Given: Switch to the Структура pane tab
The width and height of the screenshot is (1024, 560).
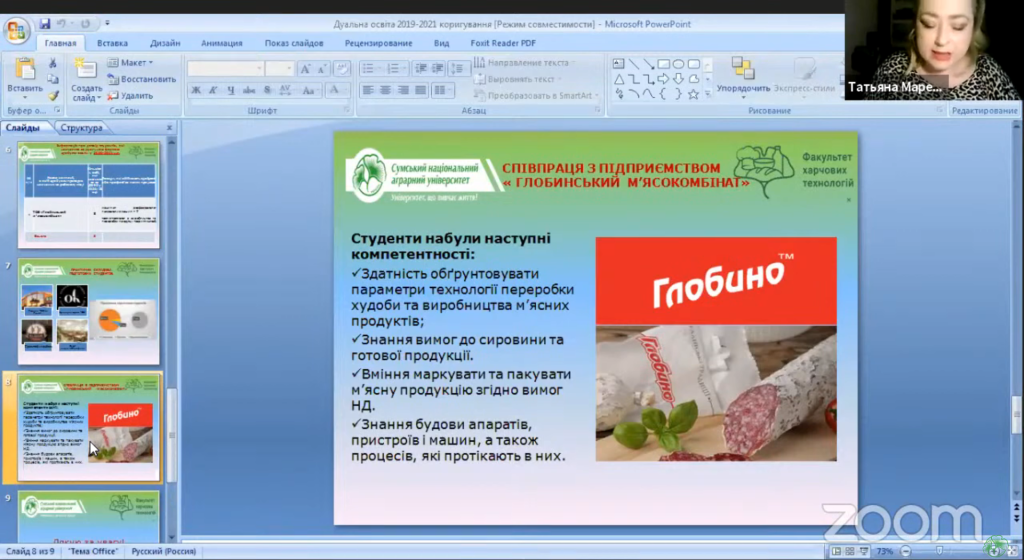Looking at the screenshot, I should (81, 128).
